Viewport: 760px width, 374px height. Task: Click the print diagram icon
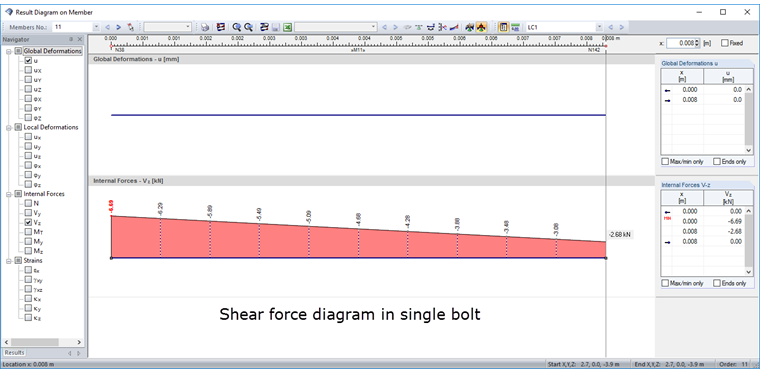(x=206, y=27)
